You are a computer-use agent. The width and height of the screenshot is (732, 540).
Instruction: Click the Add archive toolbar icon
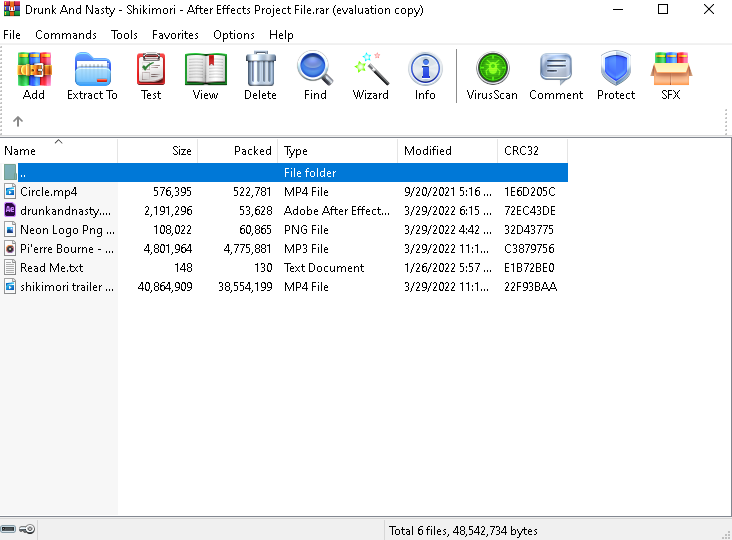point(34,70)
